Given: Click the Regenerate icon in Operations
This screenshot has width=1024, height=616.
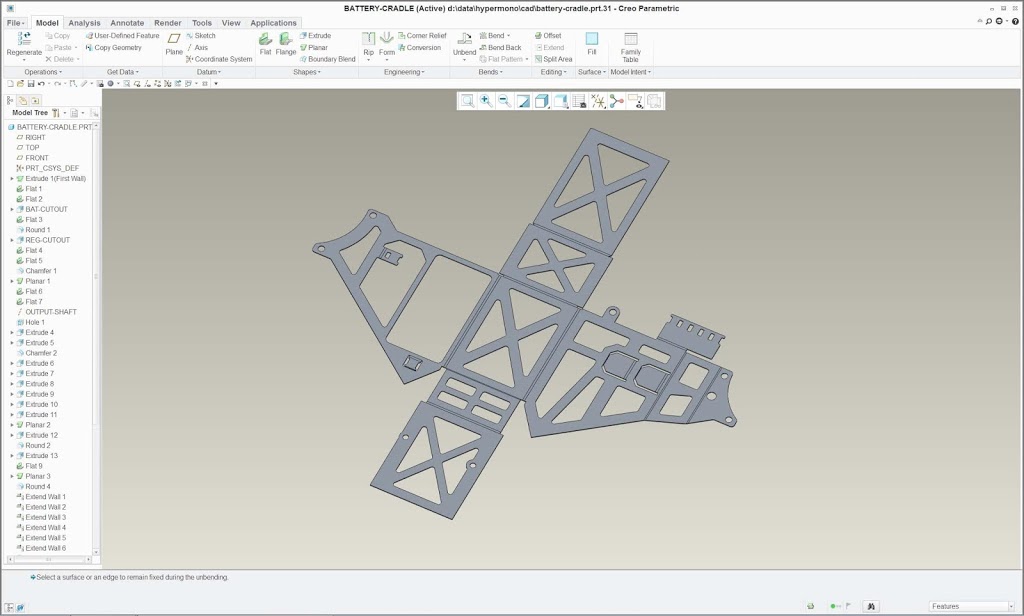Looking at the screenshot, I should click(x=24, y=39).
